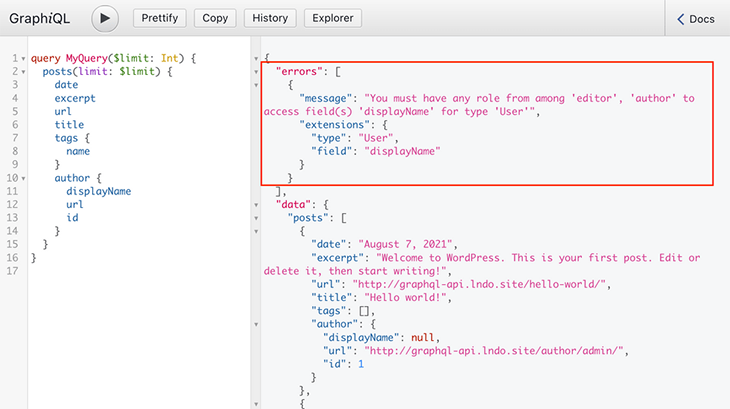
Task: Click the "field": "displayName" value
Action: pyautogui.click(x=402, y=151)
